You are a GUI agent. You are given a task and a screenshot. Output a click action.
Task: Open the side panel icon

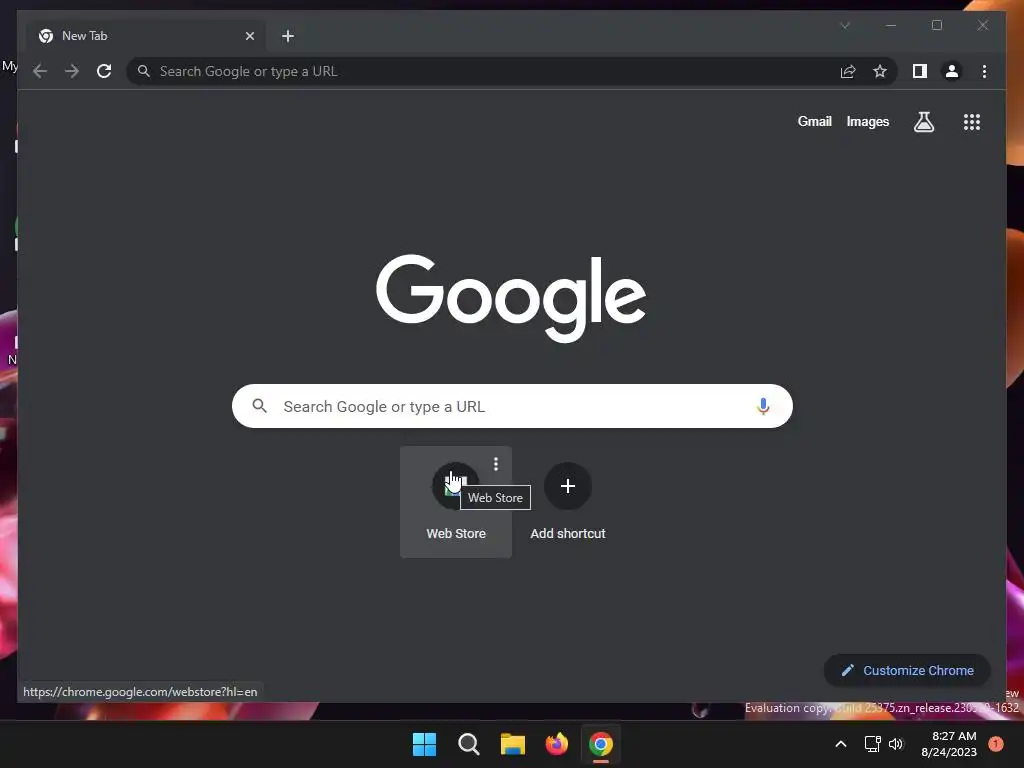920,71
